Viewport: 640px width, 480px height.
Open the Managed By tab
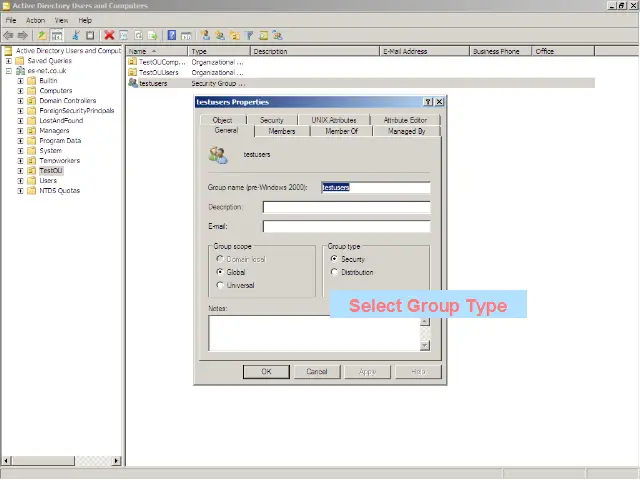tap(407, 131)
